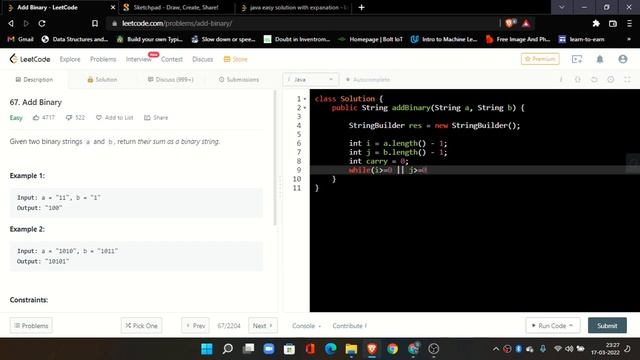
Task: Open Problems in LeetCode navbar
Action: [103, 59]
